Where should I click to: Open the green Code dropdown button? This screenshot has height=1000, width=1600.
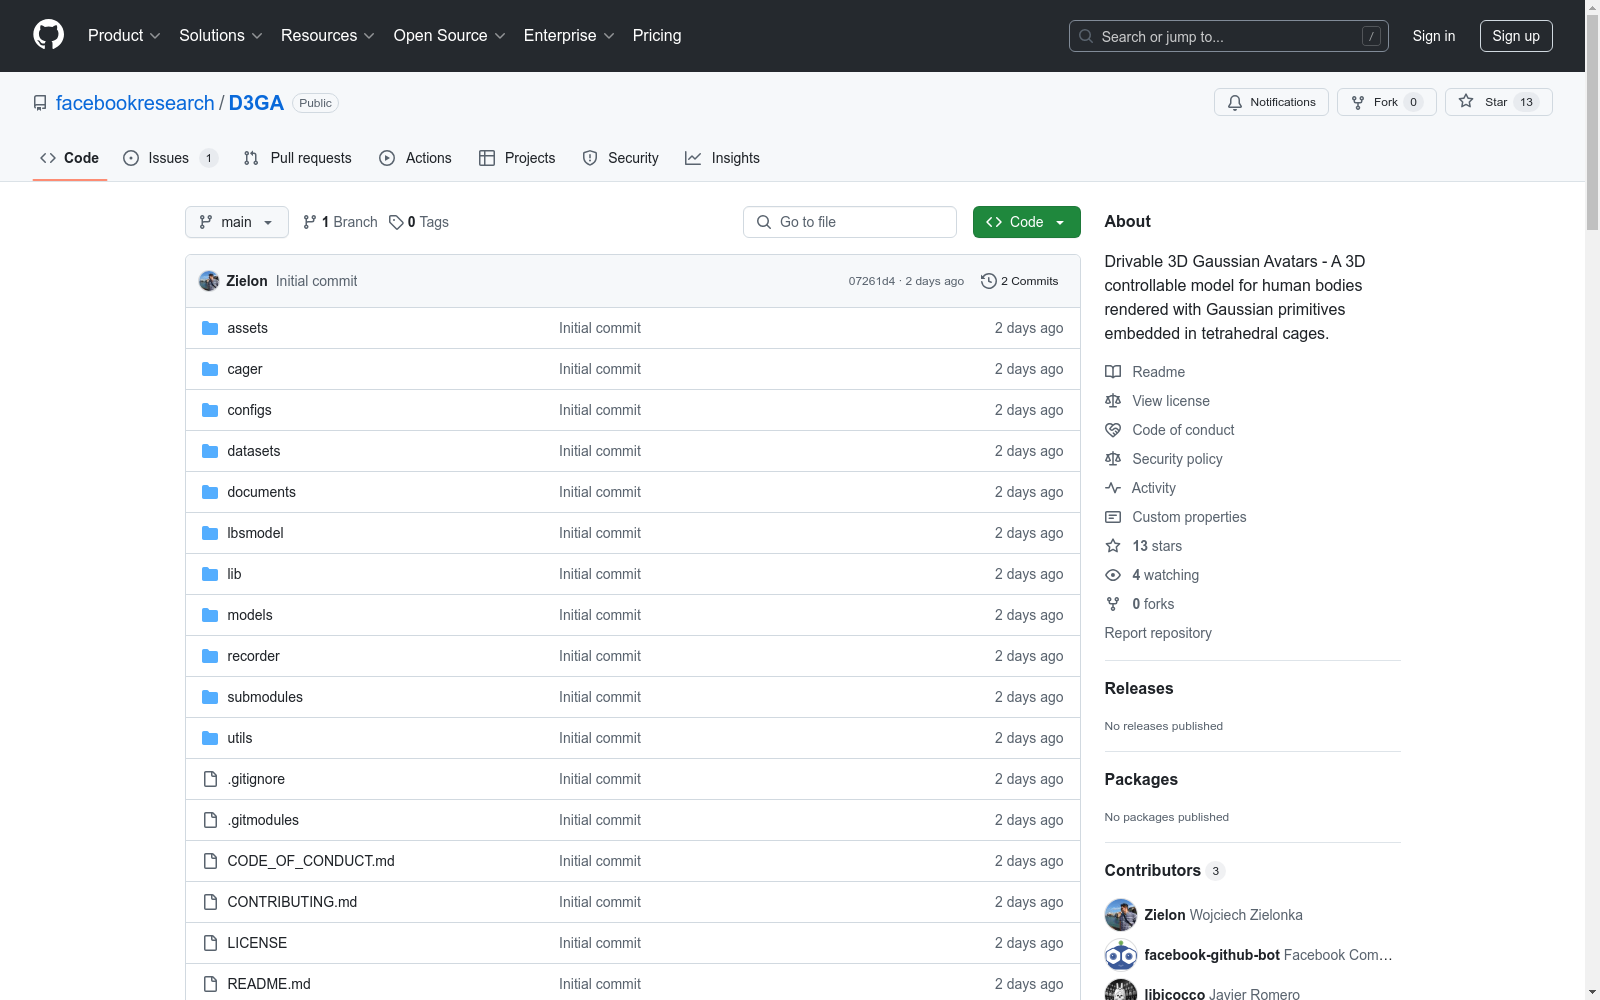(1026, 222)
